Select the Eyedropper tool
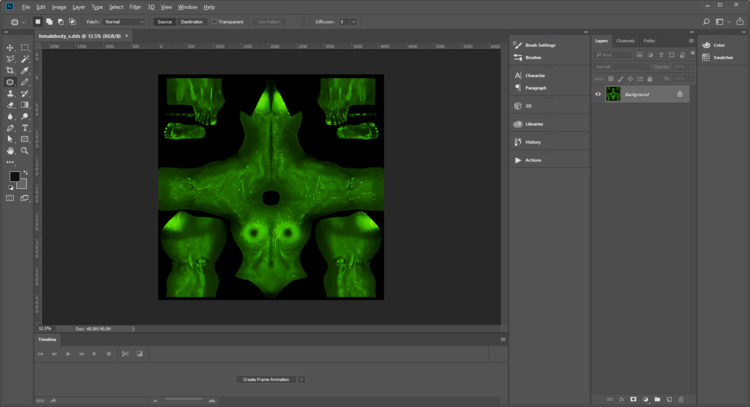The width and height of the screenshot is (750, 407). (25, 71)
